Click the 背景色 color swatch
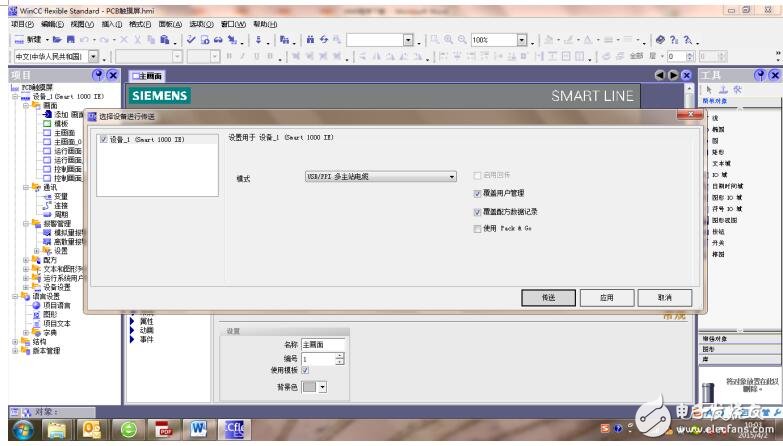This screenshot has height=446, width=783. point(310,387)
